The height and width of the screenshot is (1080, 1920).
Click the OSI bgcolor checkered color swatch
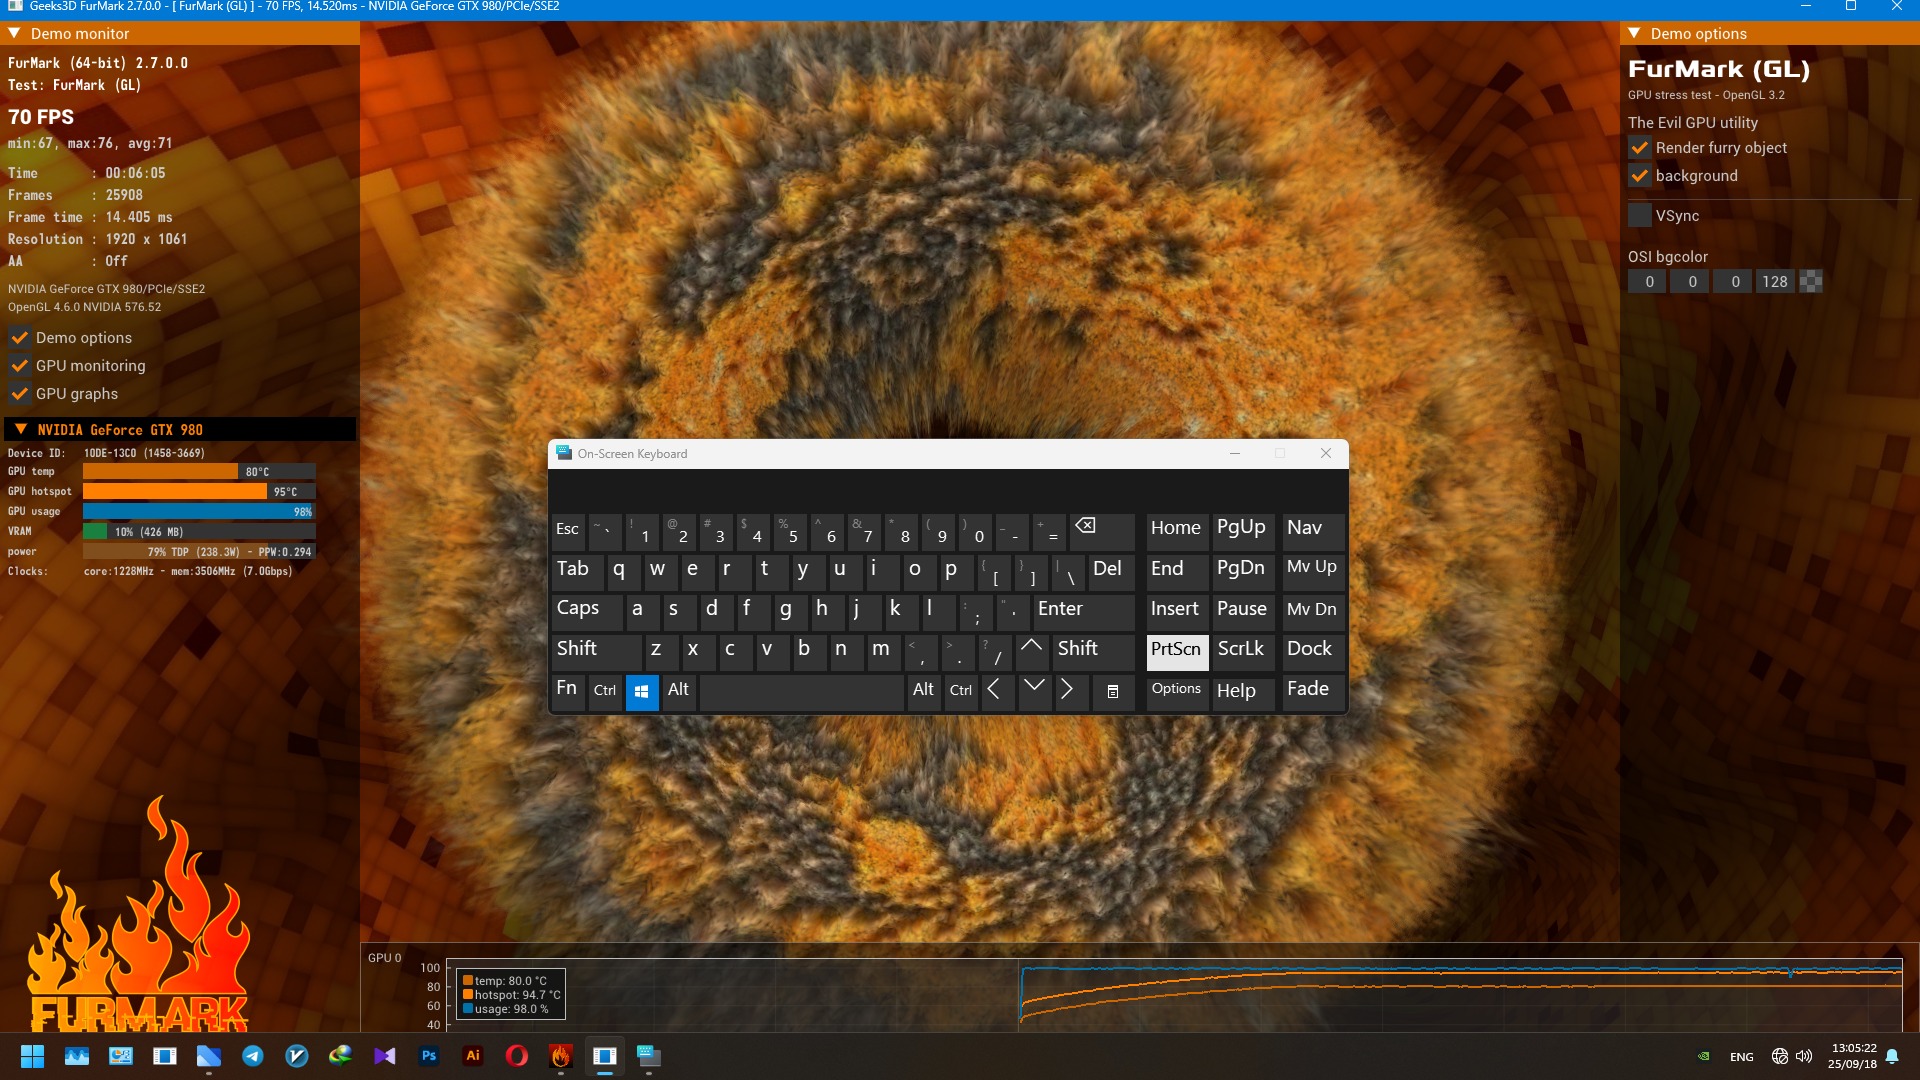coord(1810,282)
